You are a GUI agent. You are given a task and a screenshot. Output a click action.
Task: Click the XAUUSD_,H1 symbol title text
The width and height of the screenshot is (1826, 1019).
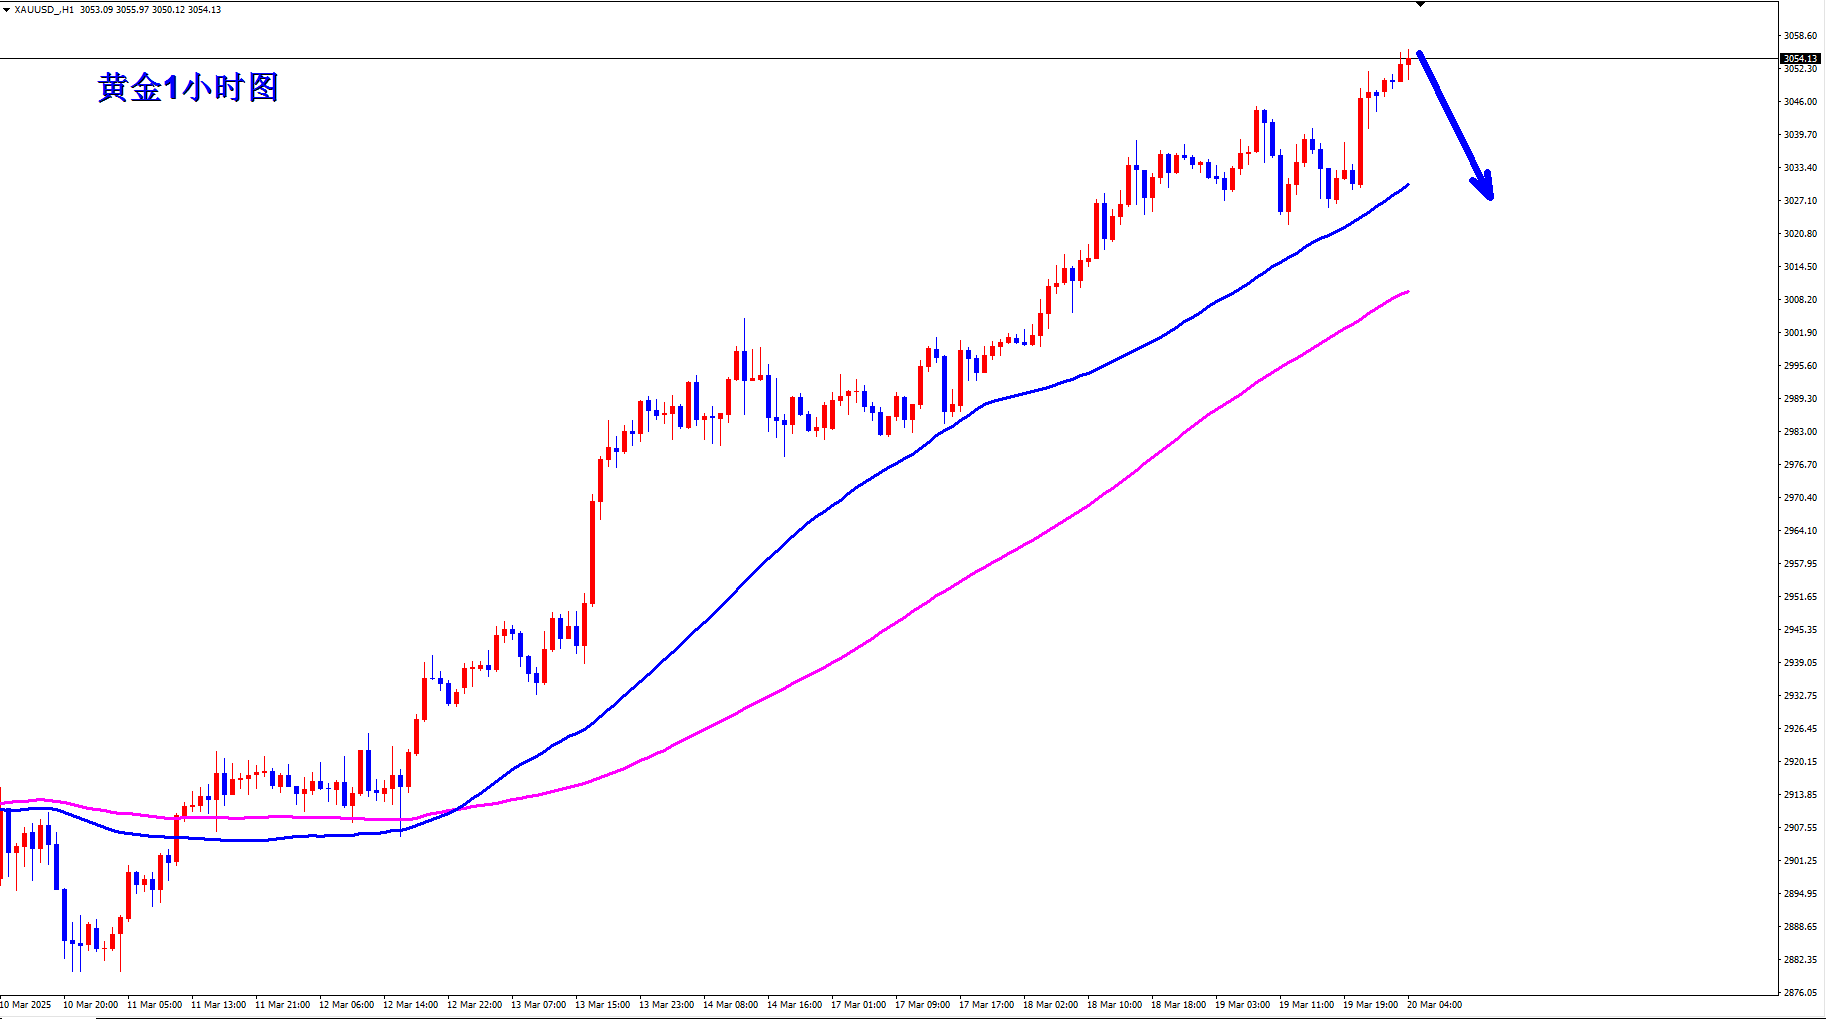(44, 9)
